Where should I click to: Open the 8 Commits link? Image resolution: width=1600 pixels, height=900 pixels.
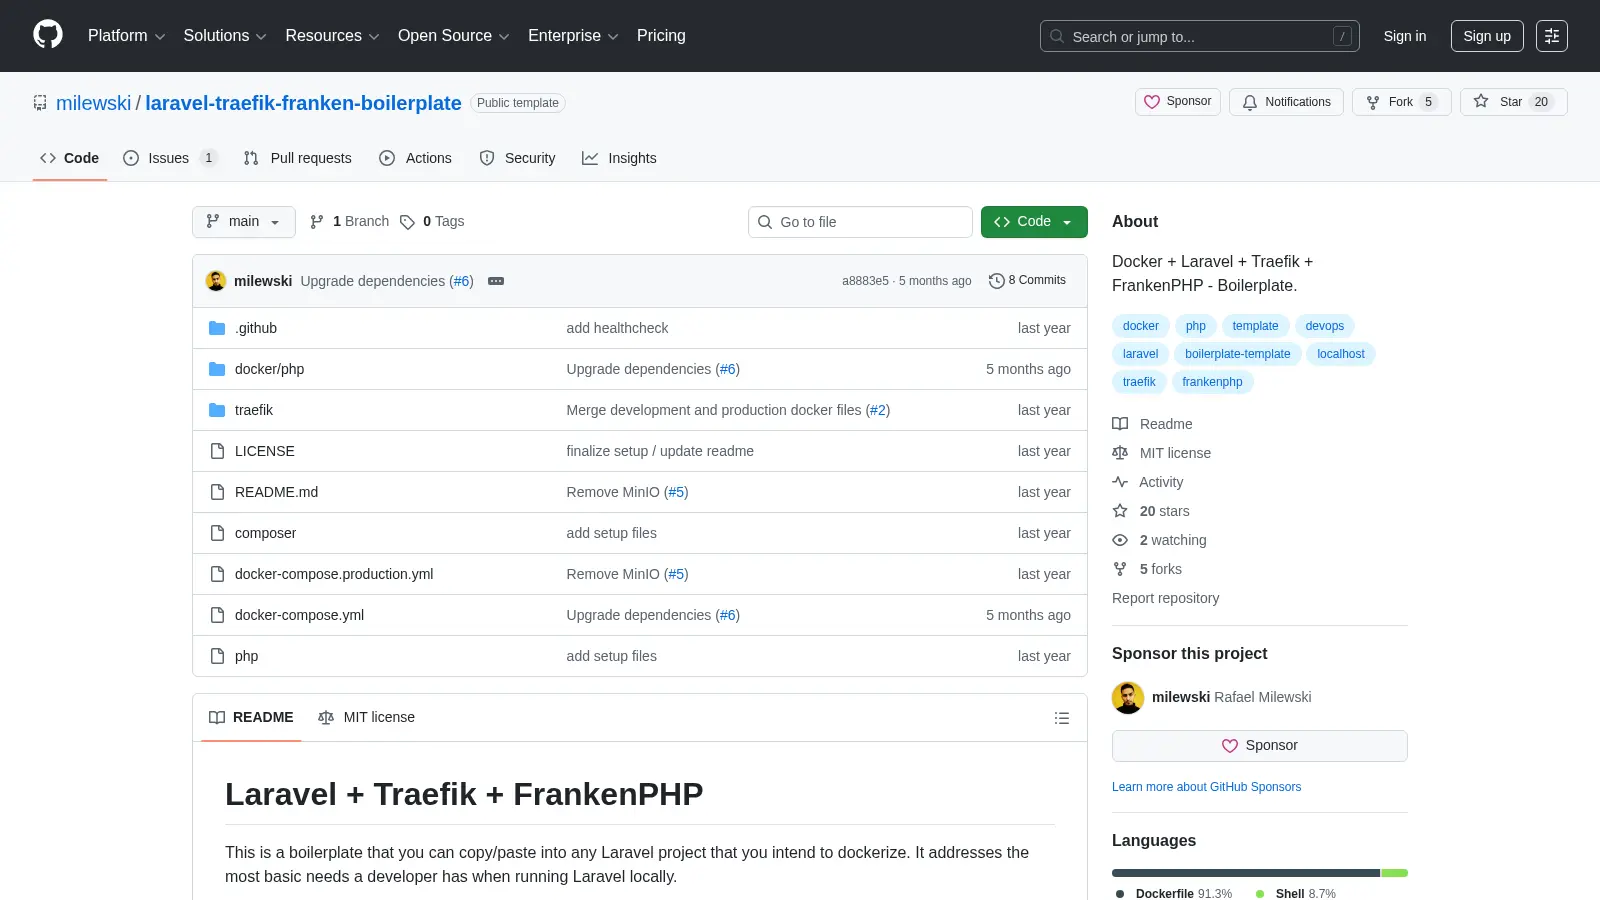(1027, 281)
